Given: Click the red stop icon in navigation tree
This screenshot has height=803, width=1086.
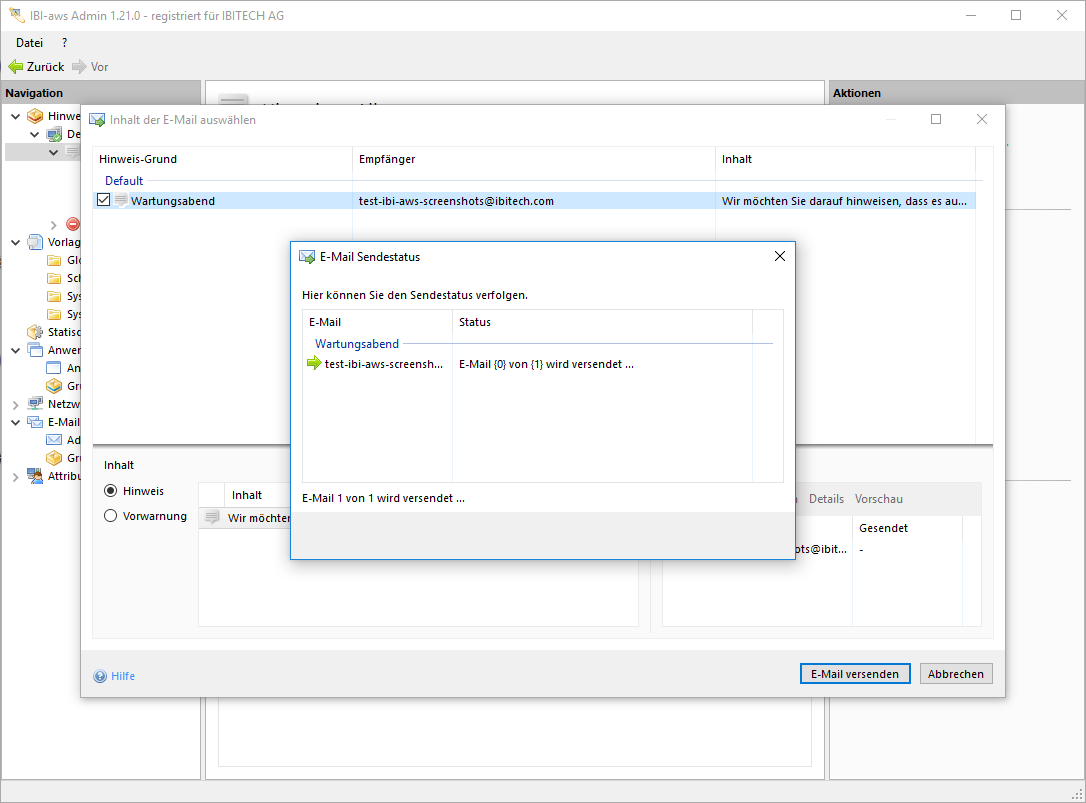Looking at the screenshot, I should (x=72, y=224).
